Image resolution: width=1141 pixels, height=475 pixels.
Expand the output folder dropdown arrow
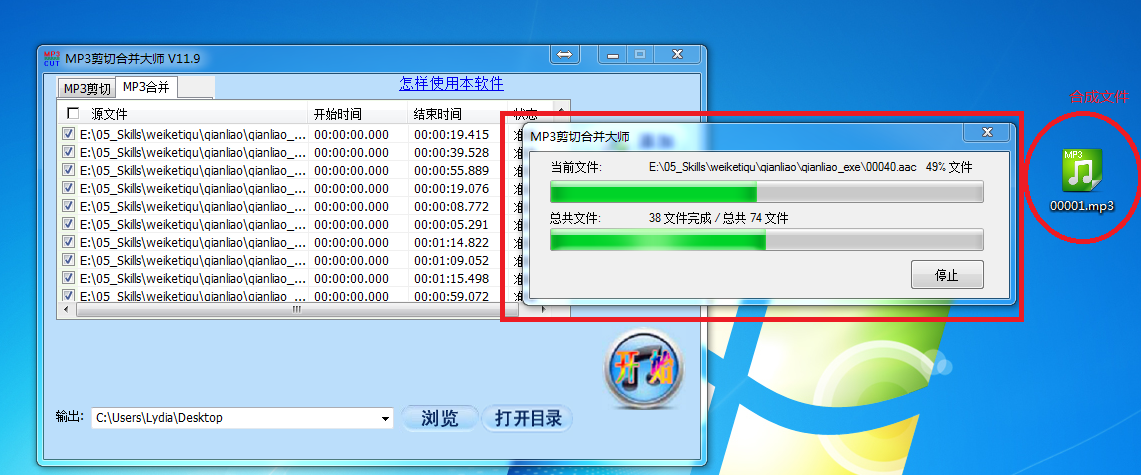coord(385,418)
